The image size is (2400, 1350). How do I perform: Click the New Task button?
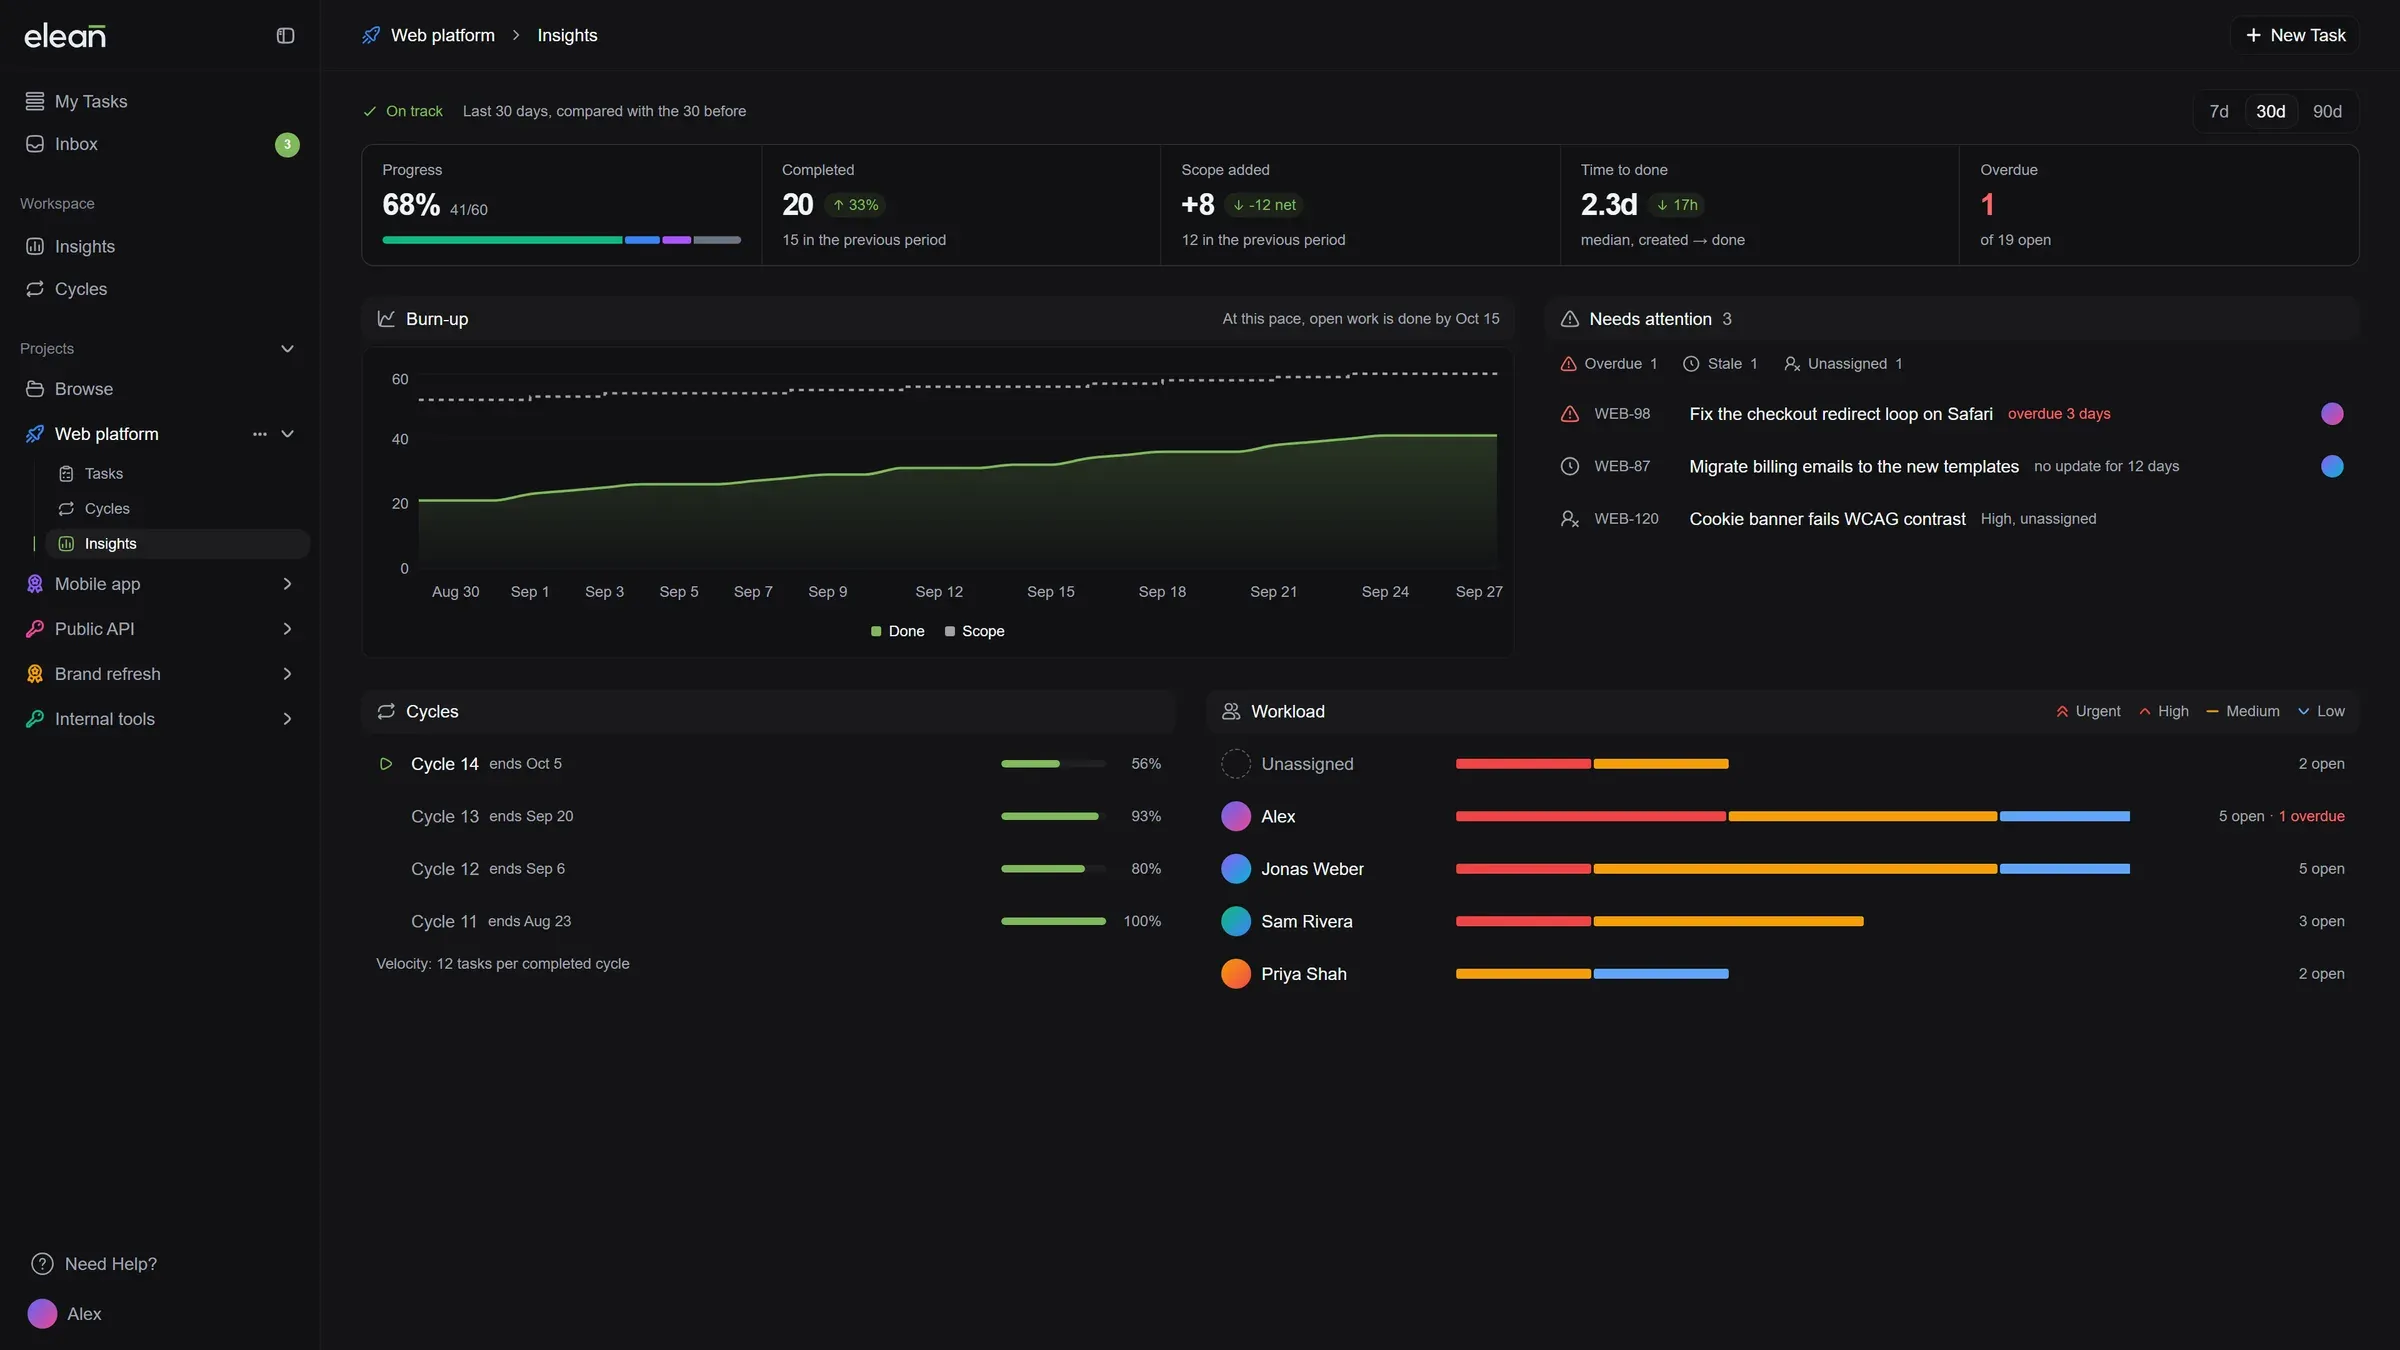tap(2295, 36)
